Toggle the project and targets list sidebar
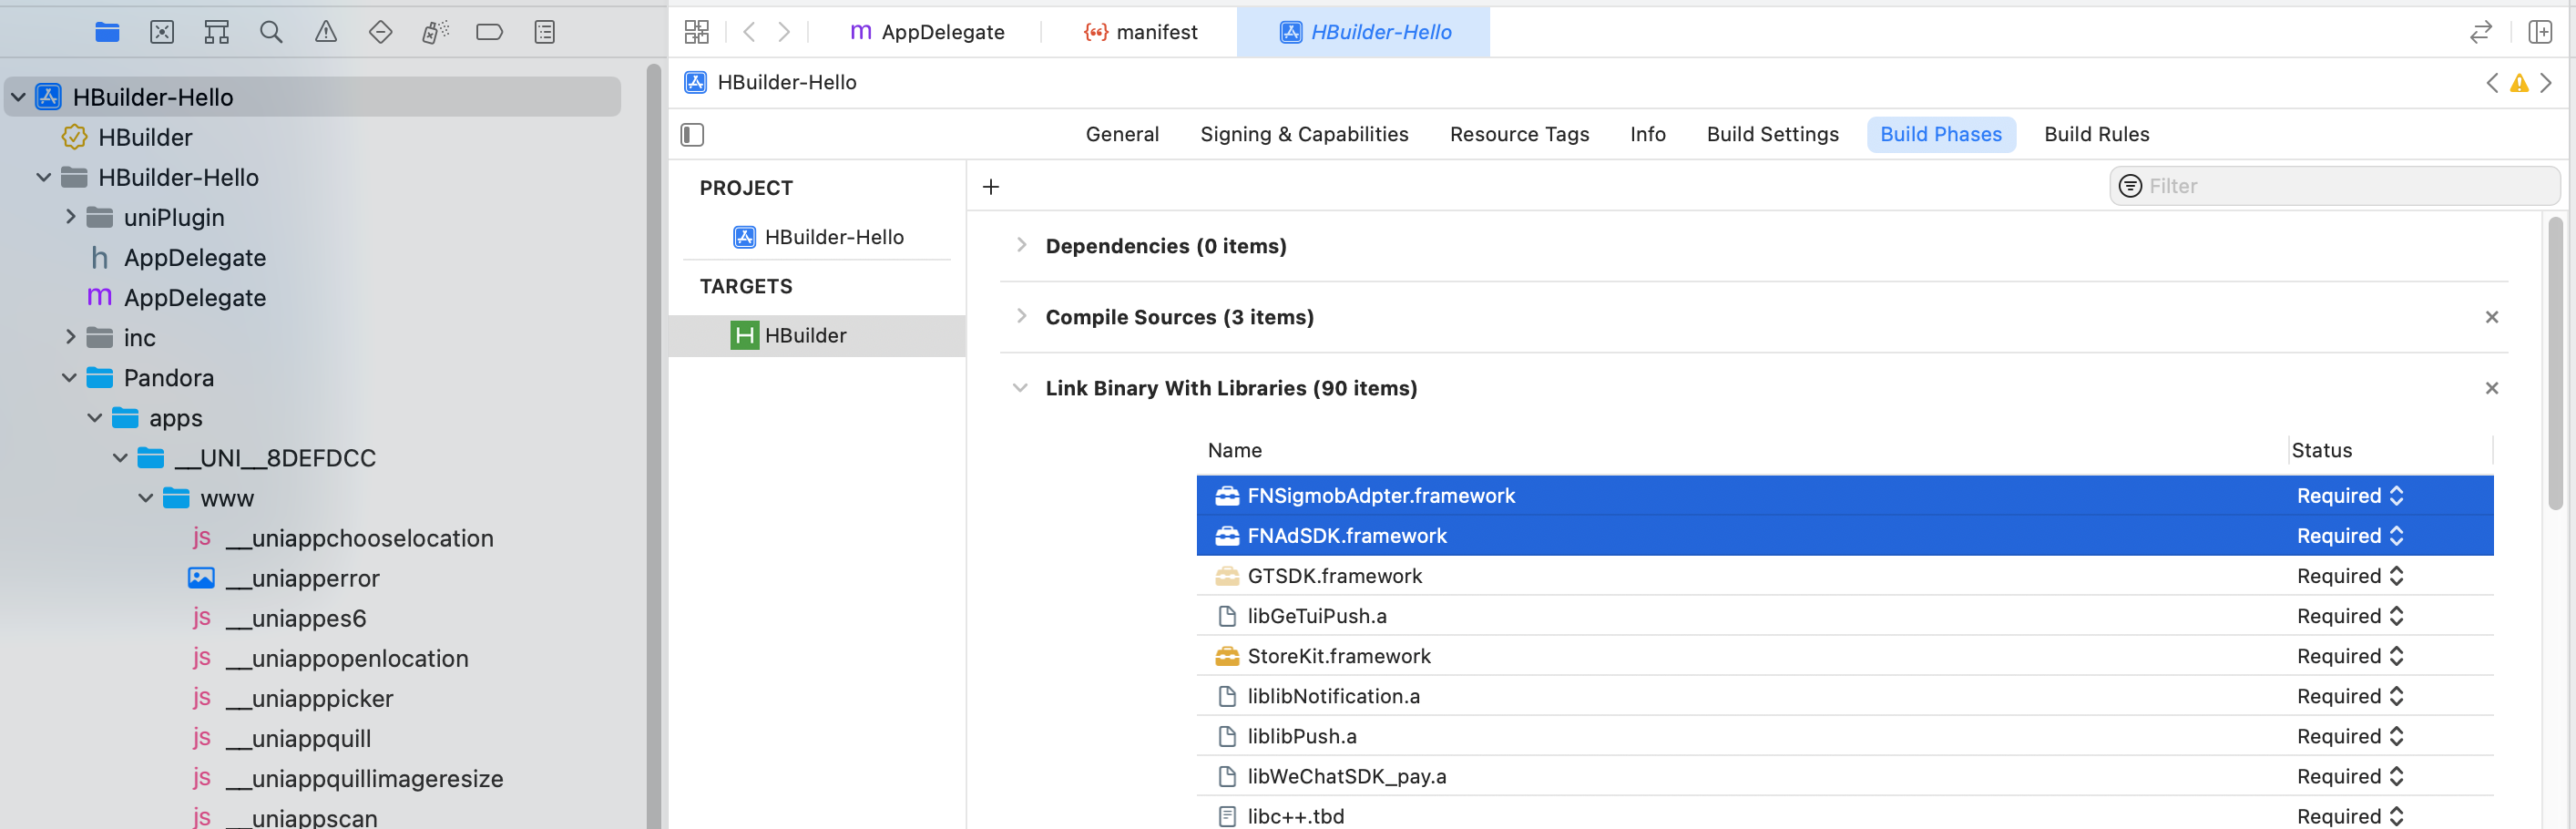The height and width of the screenshot is (829, 2576). coord(692,134)
